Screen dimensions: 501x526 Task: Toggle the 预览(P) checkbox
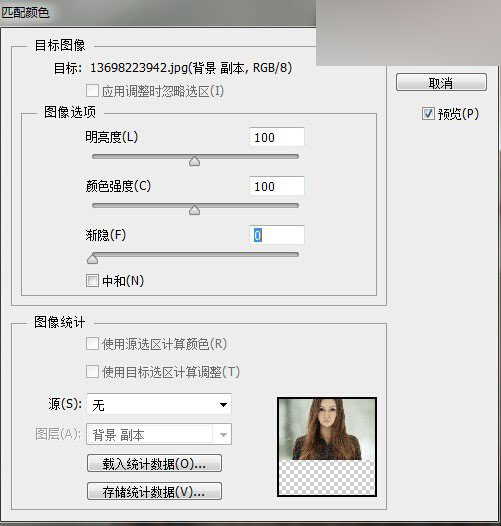pyautogui.click(x=428, y=114)
